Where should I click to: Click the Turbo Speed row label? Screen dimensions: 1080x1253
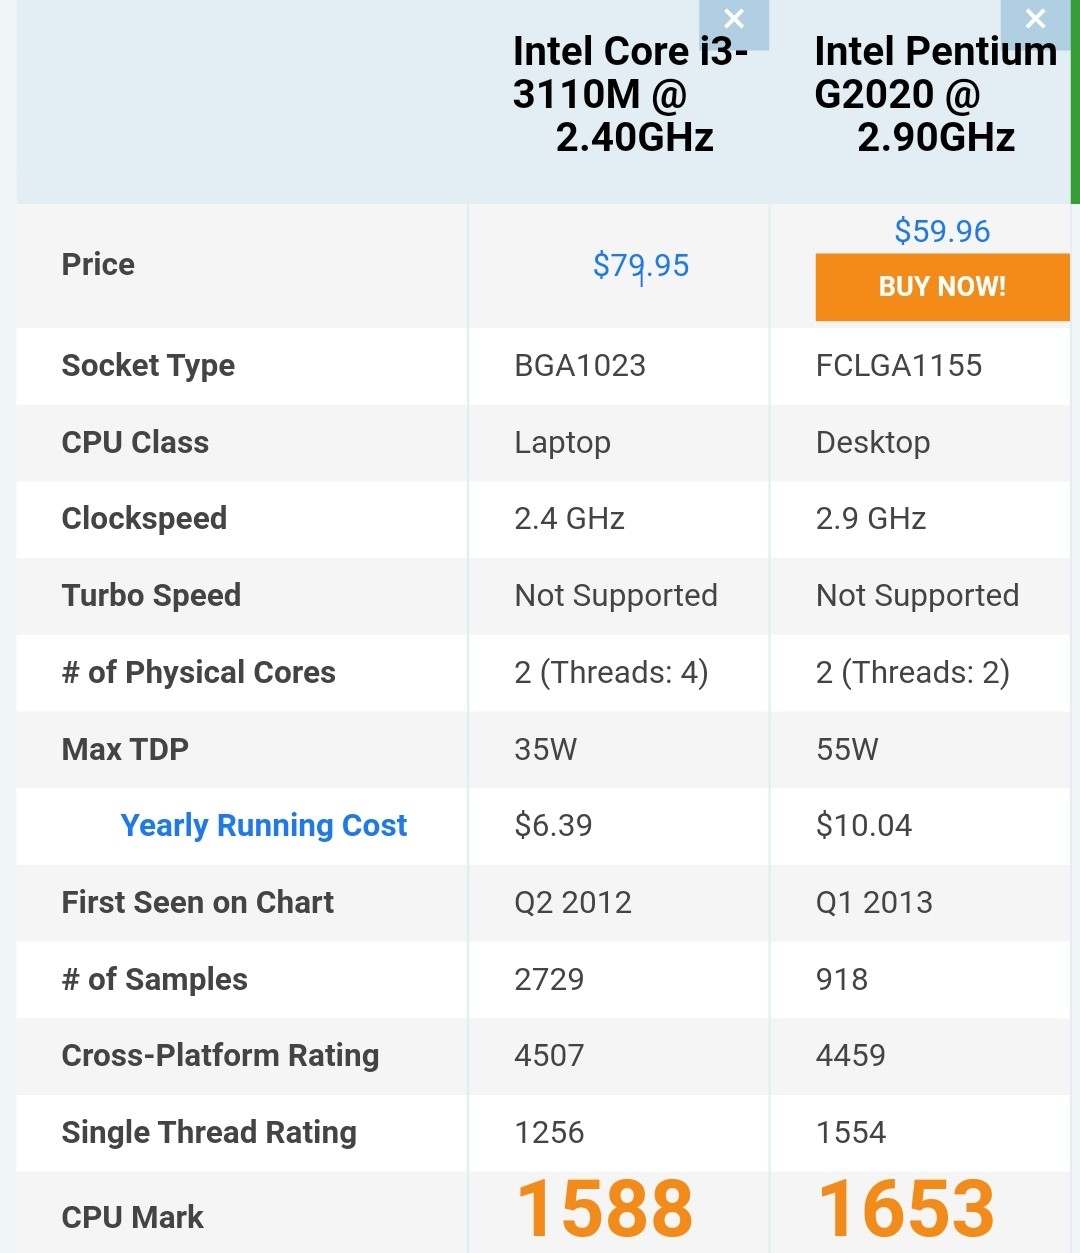point(151,596)
